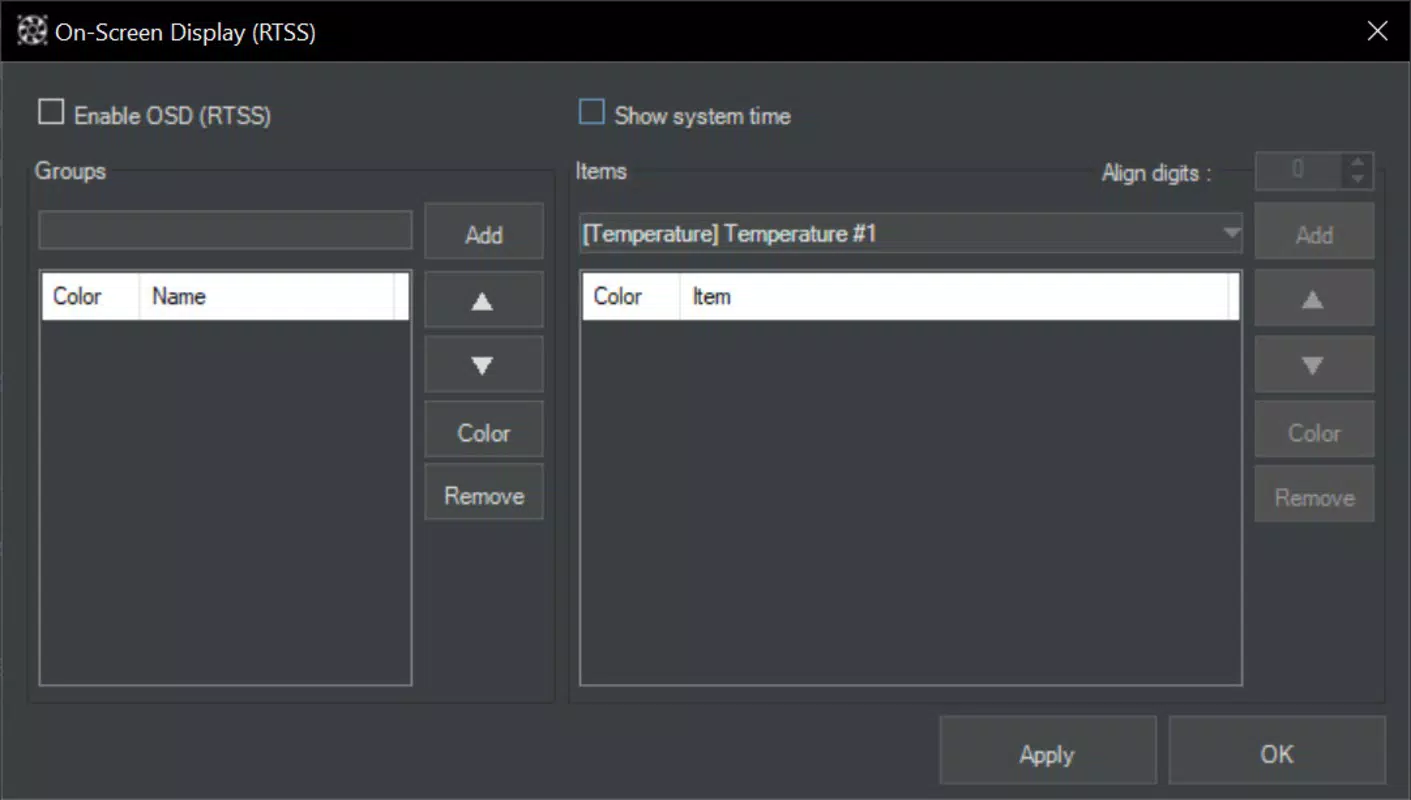
Task: Click Color button in the Items panel
Action: [x=1313, y=431]
